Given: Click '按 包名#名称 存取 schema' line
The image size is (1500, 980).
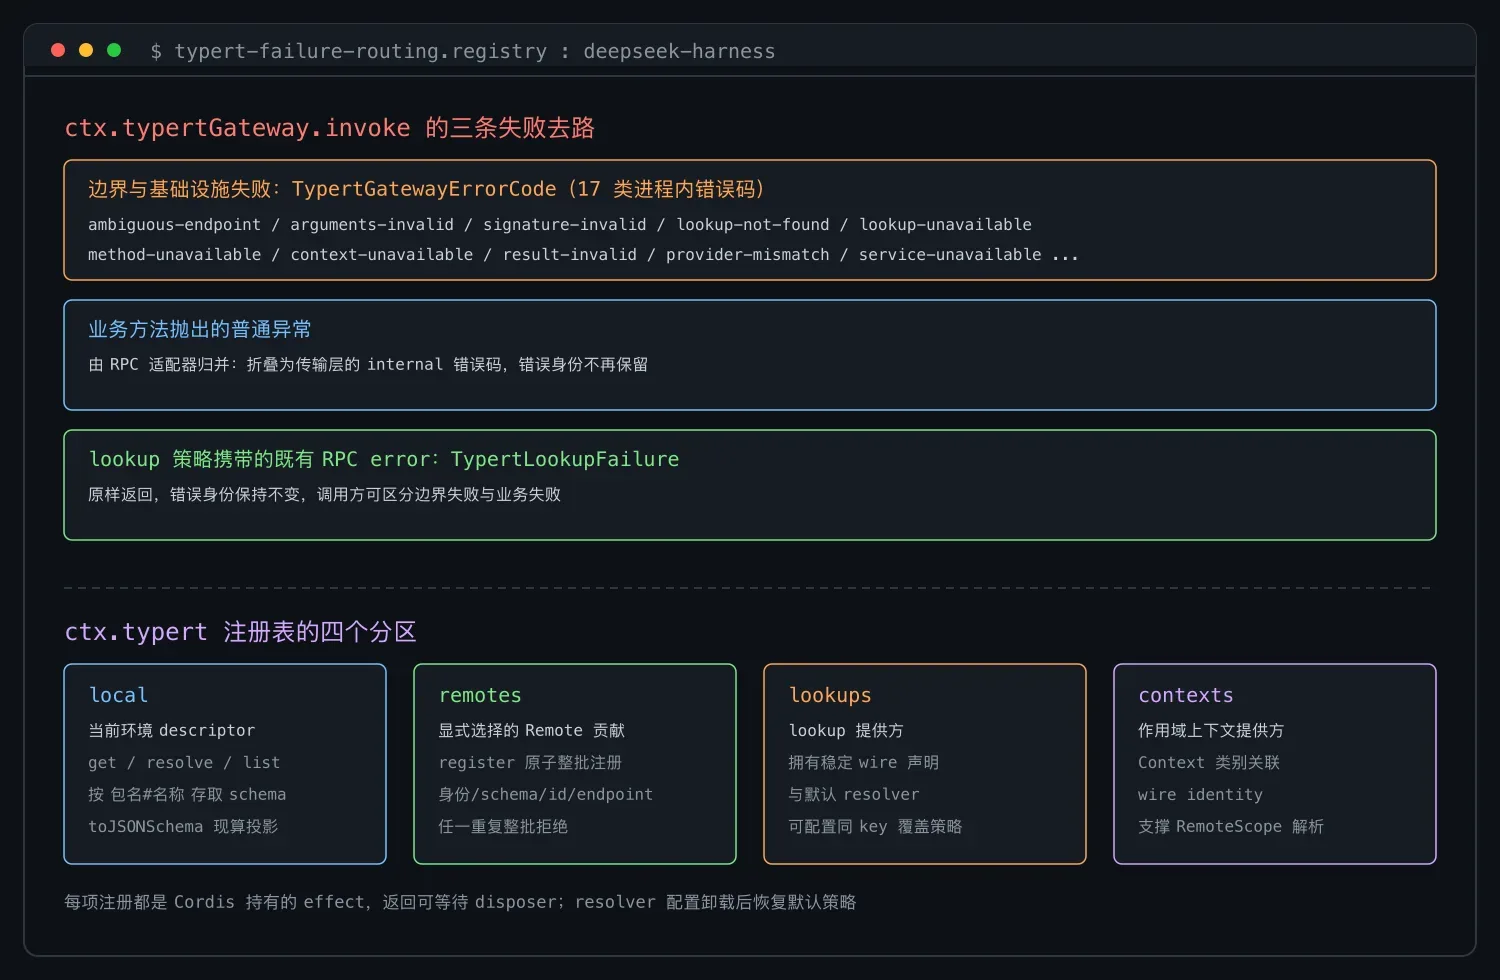Looking at the screenshot, I should click(x=187, y=795).
